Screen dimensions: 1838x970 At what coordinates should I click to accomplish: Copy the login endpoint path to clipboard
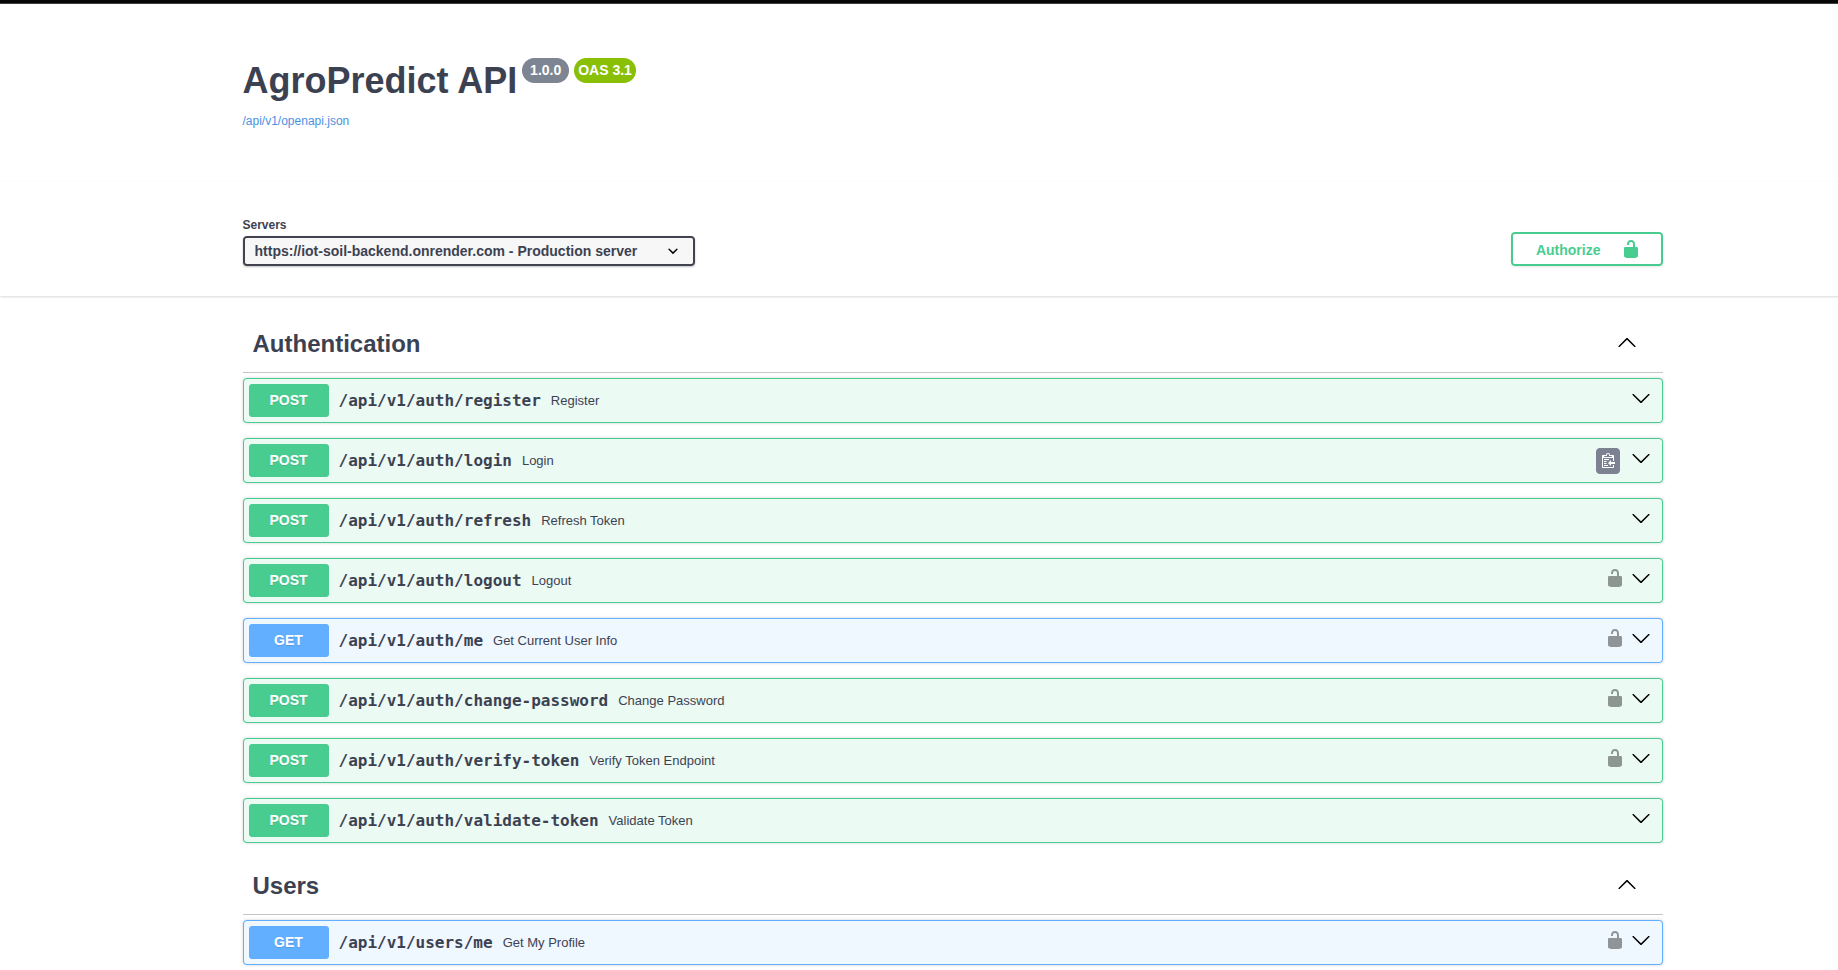[x=1607, y=461]
